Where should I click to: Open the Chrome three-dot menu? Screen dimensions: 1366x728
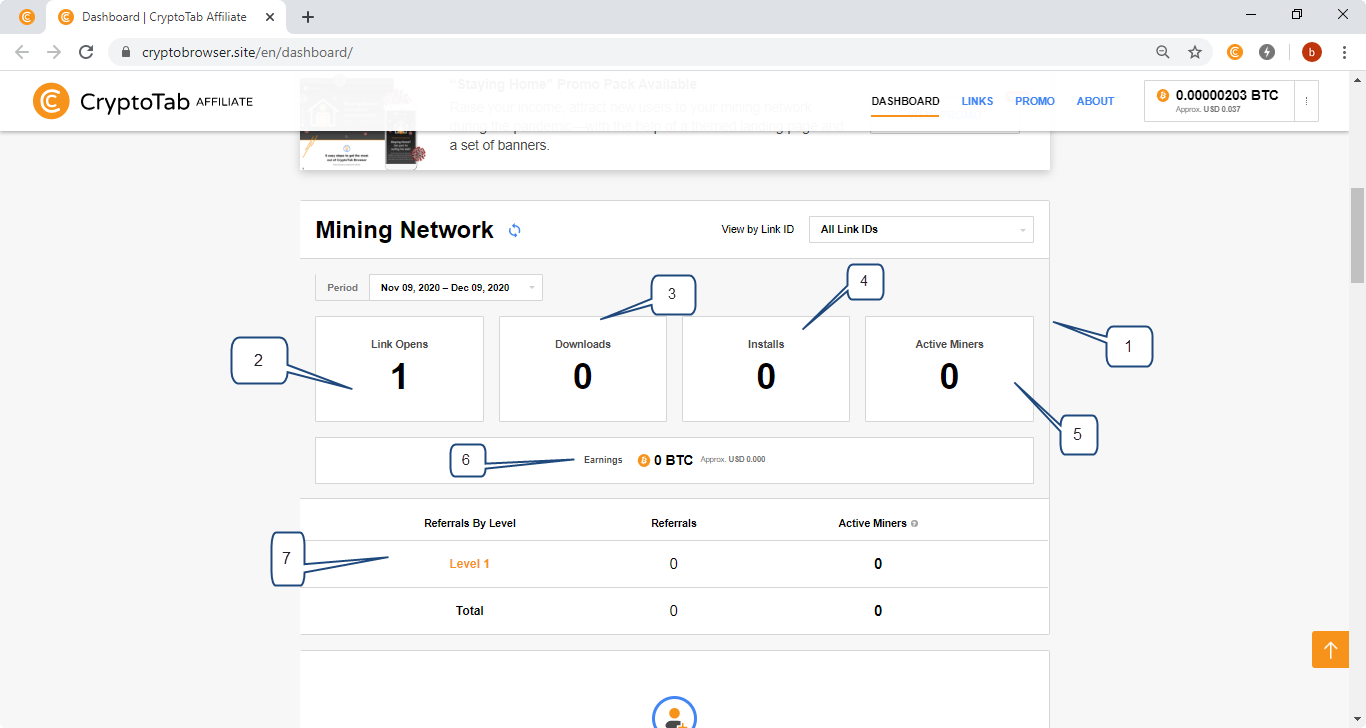1344,52
